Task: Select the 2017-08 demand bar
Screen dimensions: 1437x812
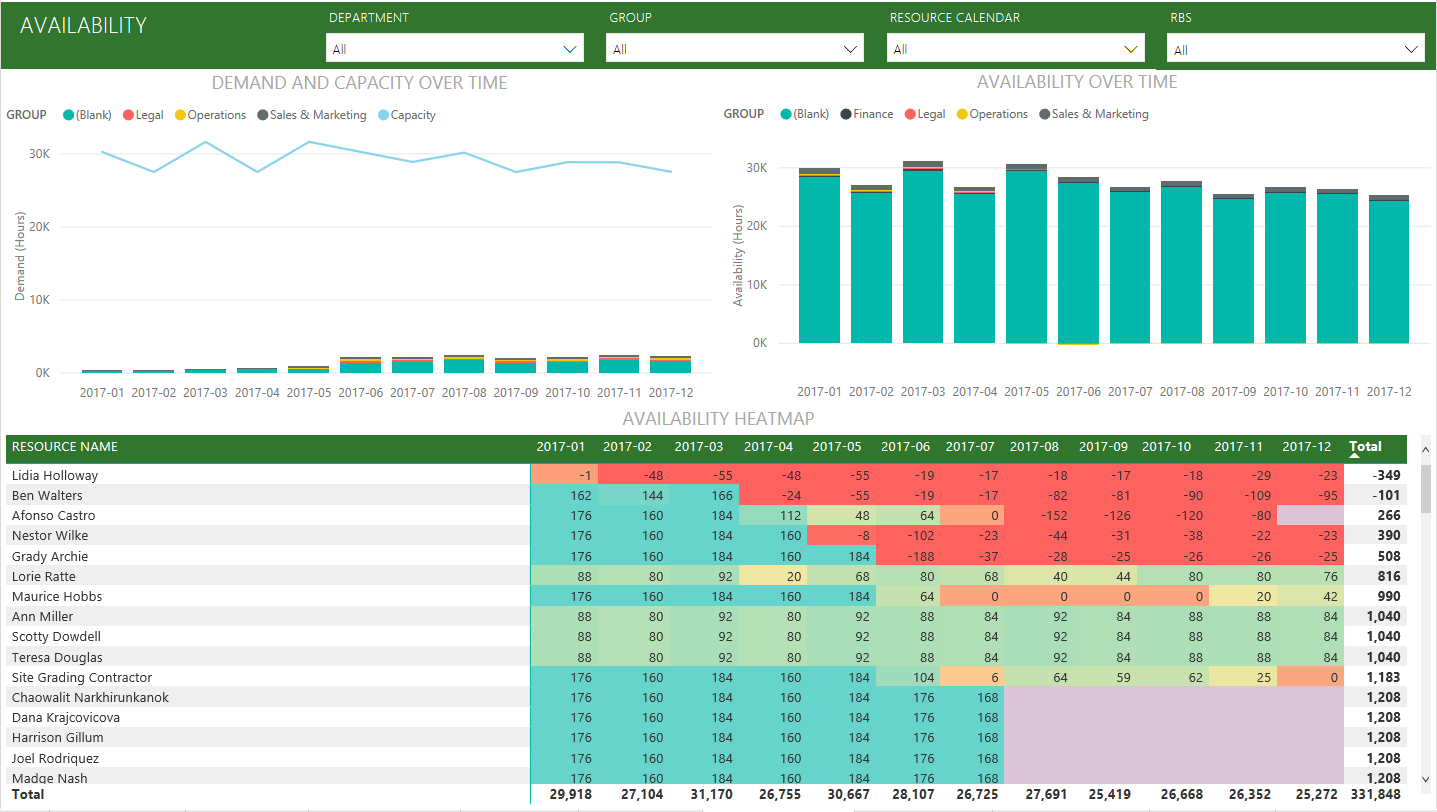Action: (463, 365)
